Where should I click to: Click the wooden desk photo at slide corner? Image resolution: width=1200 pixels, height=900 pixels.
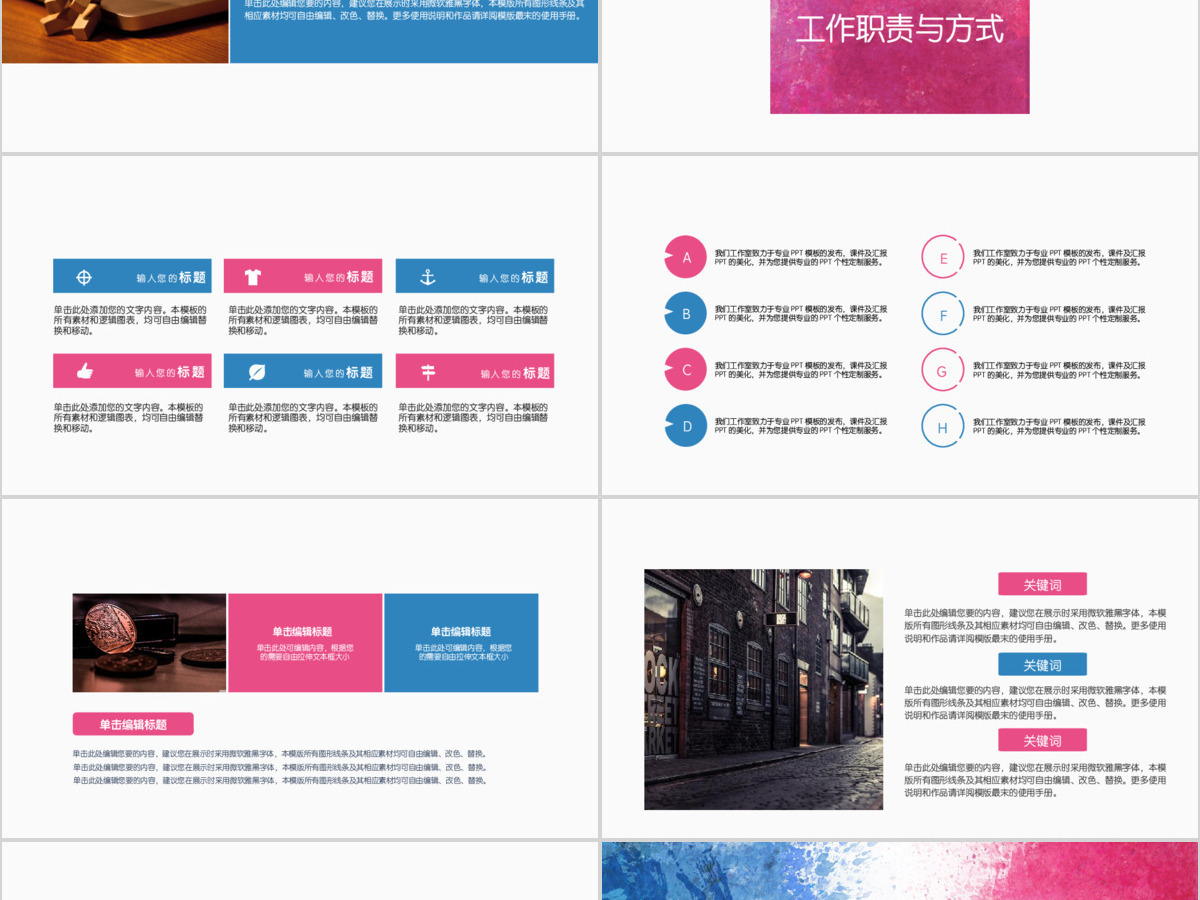tap(115, 31)
